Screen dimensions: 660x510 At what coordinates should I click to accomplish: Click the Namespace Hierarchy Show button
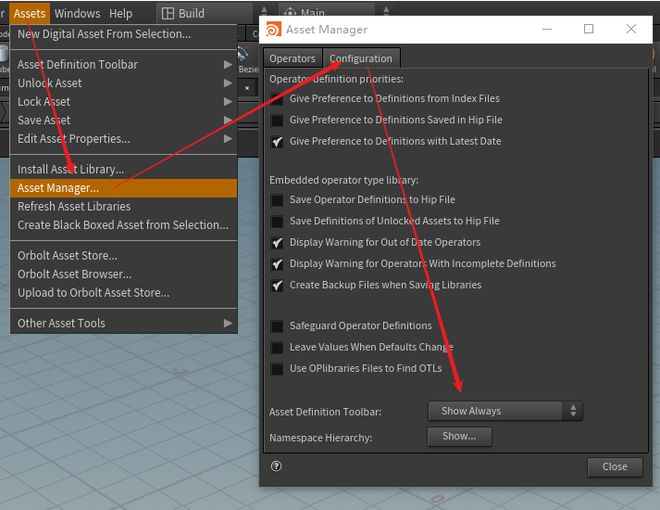point(459,437)
